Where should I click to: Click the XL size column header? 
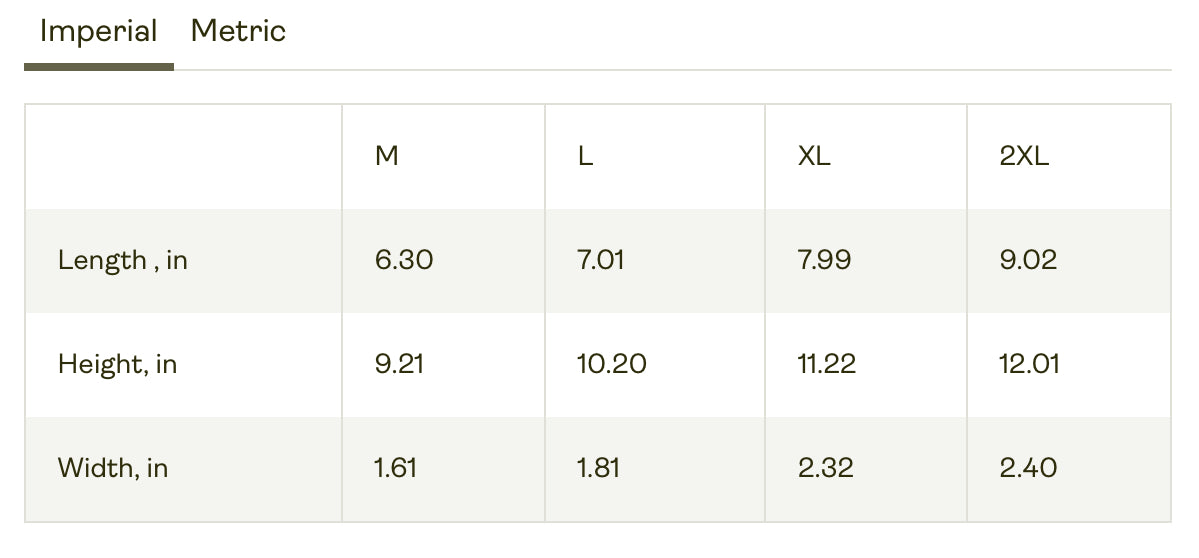[x=814, y=157]
